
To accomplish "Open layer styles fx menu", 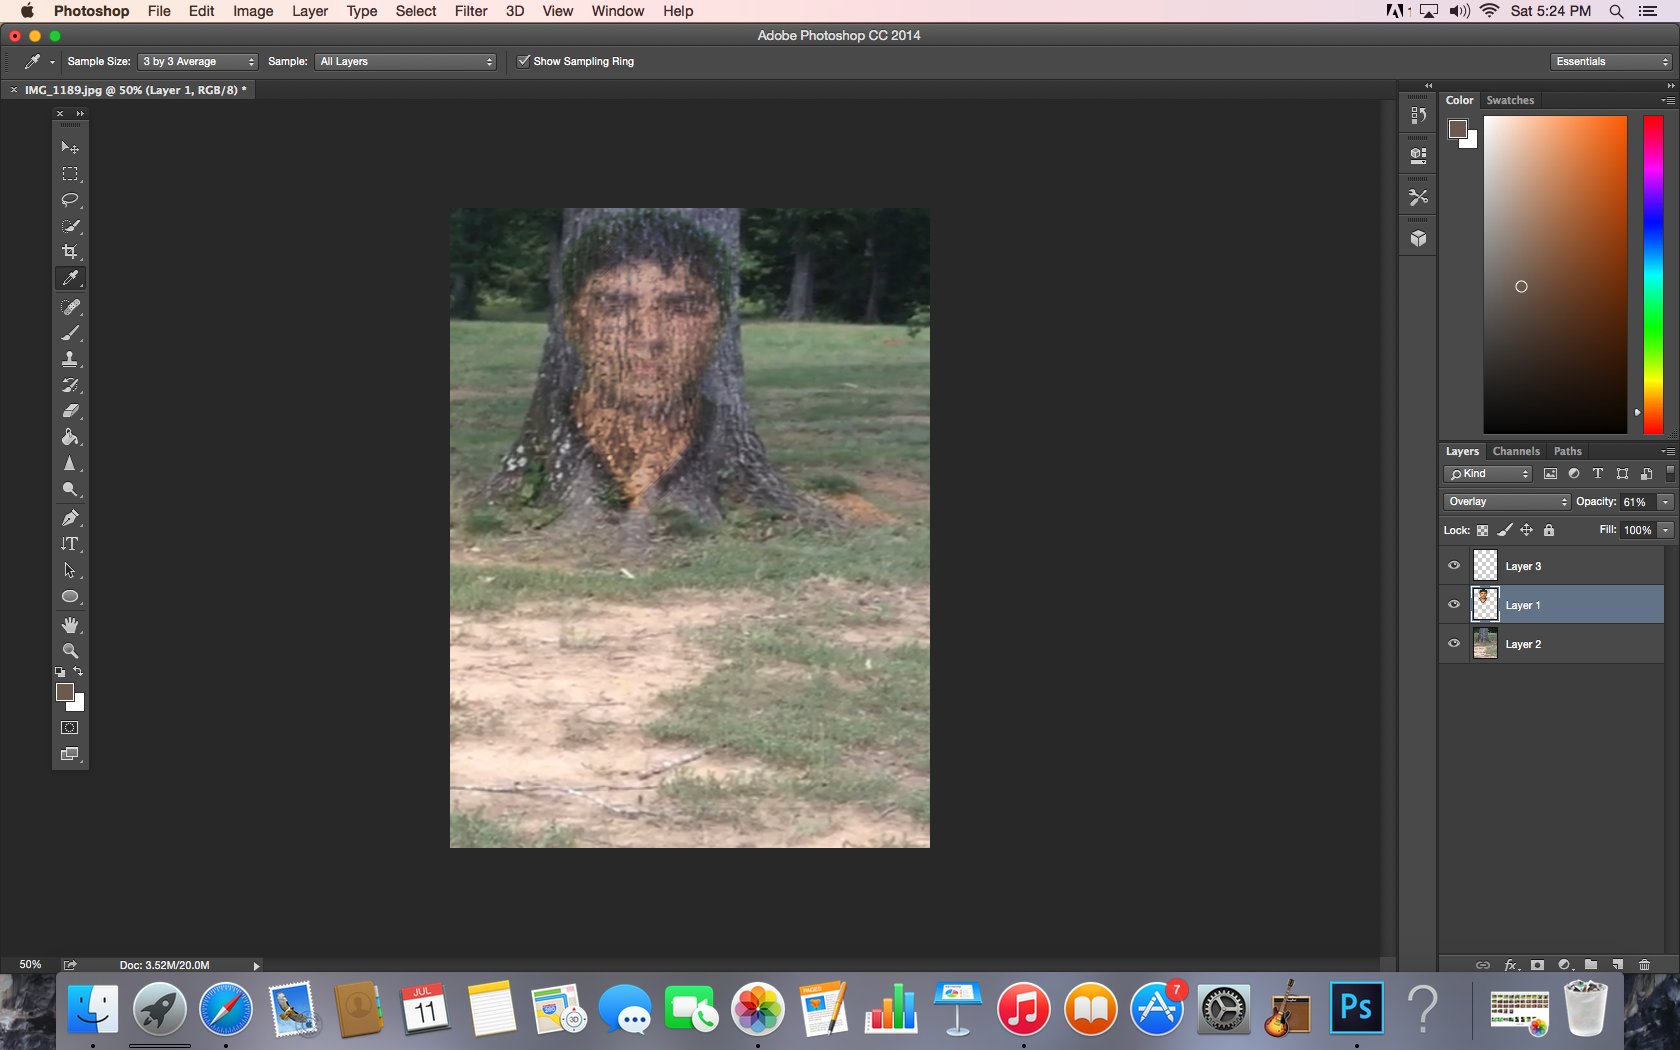I will [x=1511, y=965].
